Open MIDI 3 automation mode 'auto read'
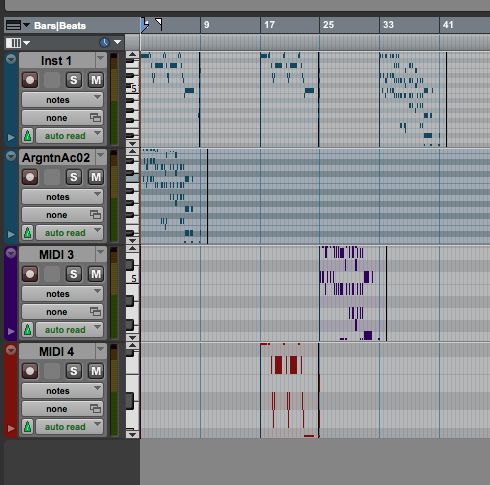Image resolution: width=490 pixels, height=485 pixels. click(x=69, y=330)
